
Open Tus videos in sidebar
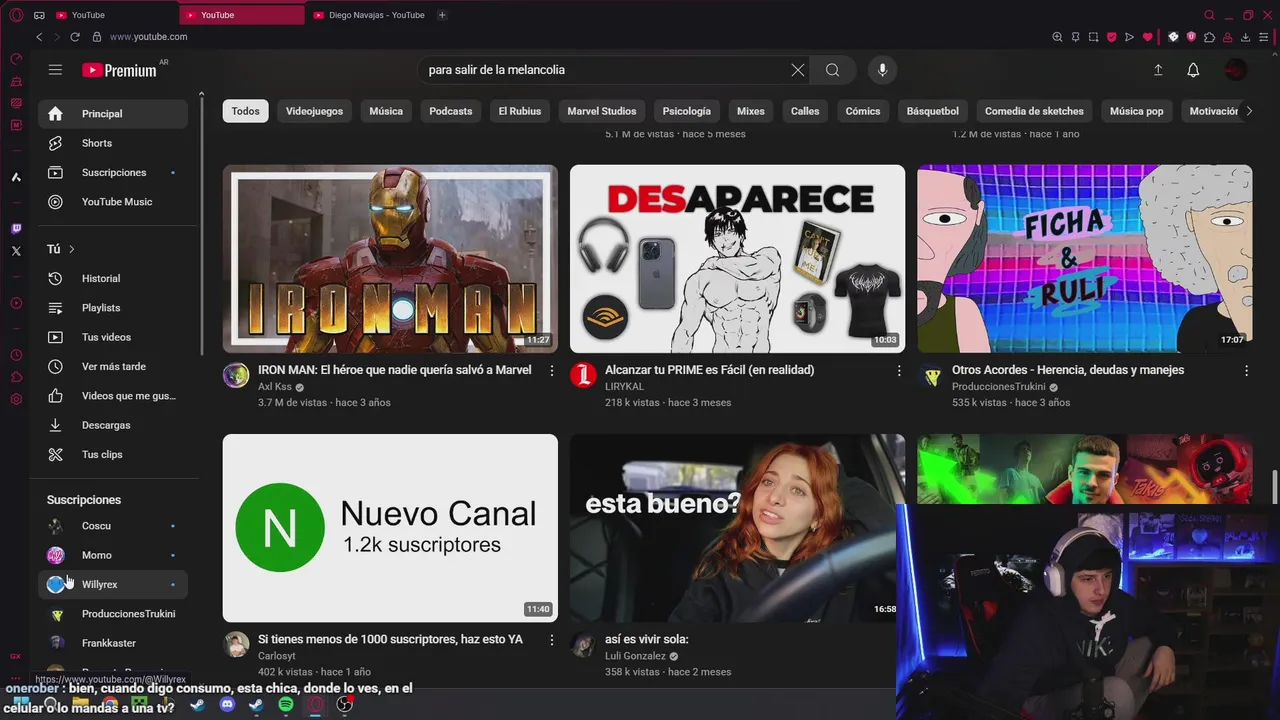coord(113,337)
